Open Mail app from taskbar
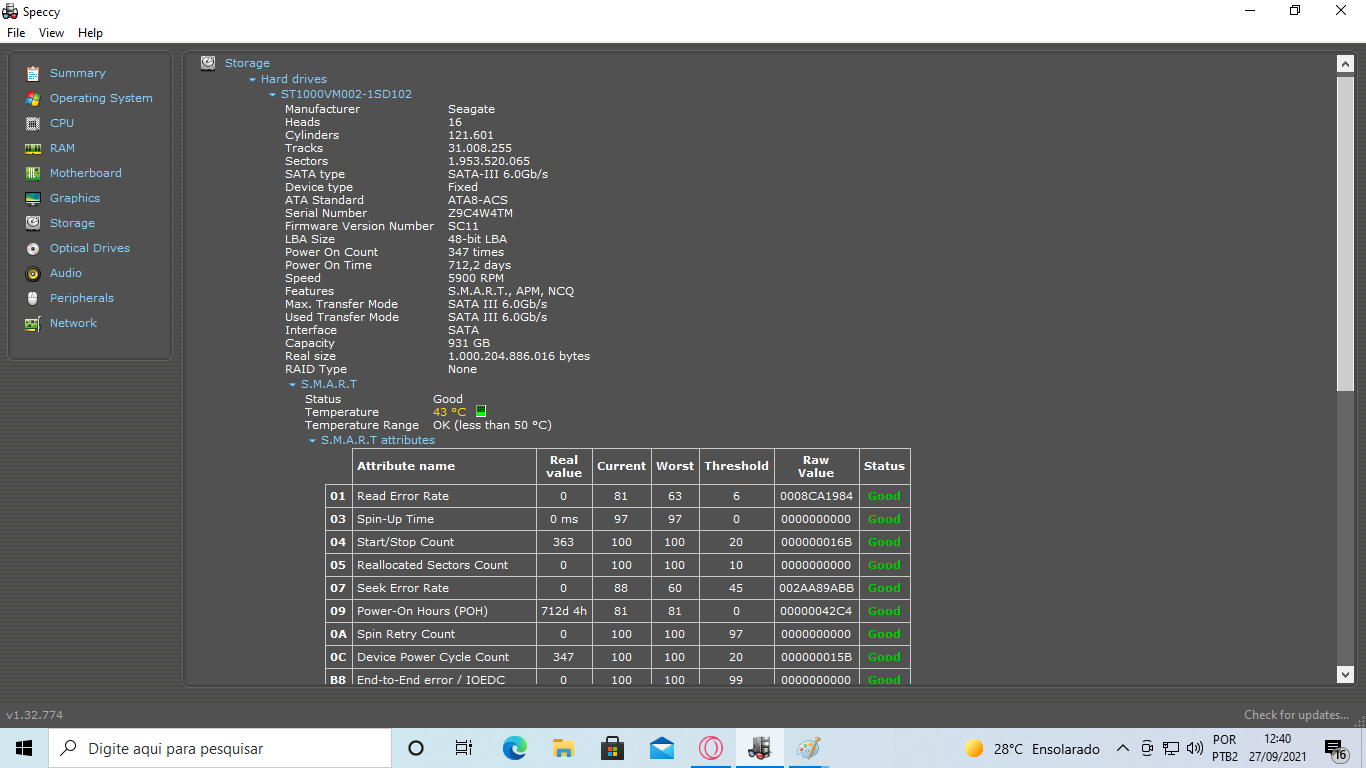The width and height of the screenshot is (1366, 768). click(661, 748)
